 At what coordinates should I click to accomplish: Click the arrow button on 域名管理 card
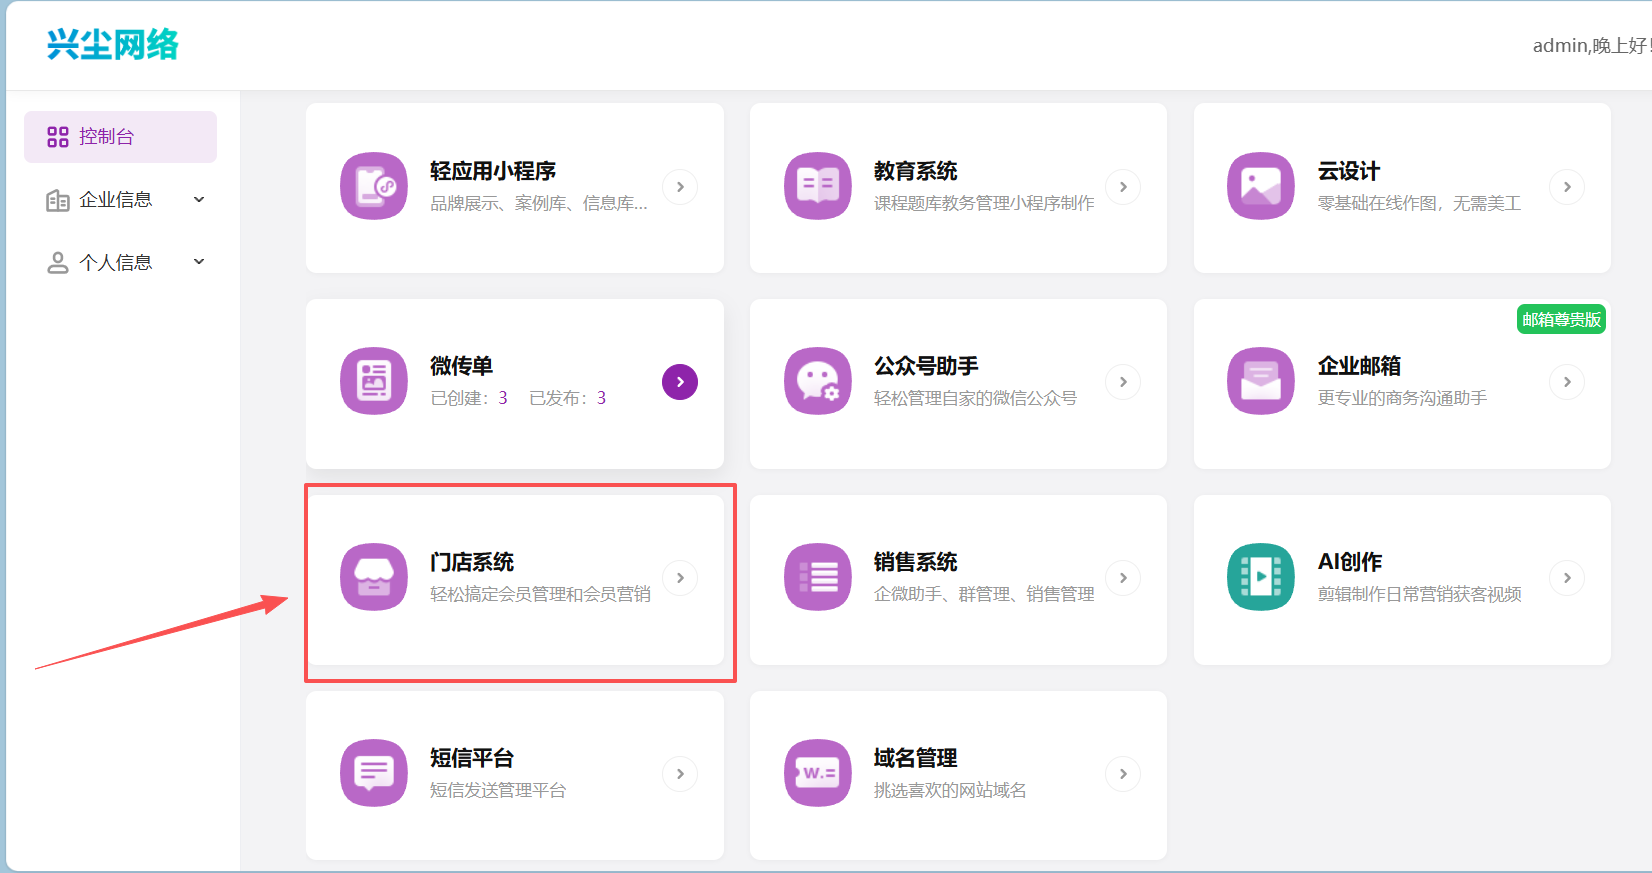[x=1123, y=774]
